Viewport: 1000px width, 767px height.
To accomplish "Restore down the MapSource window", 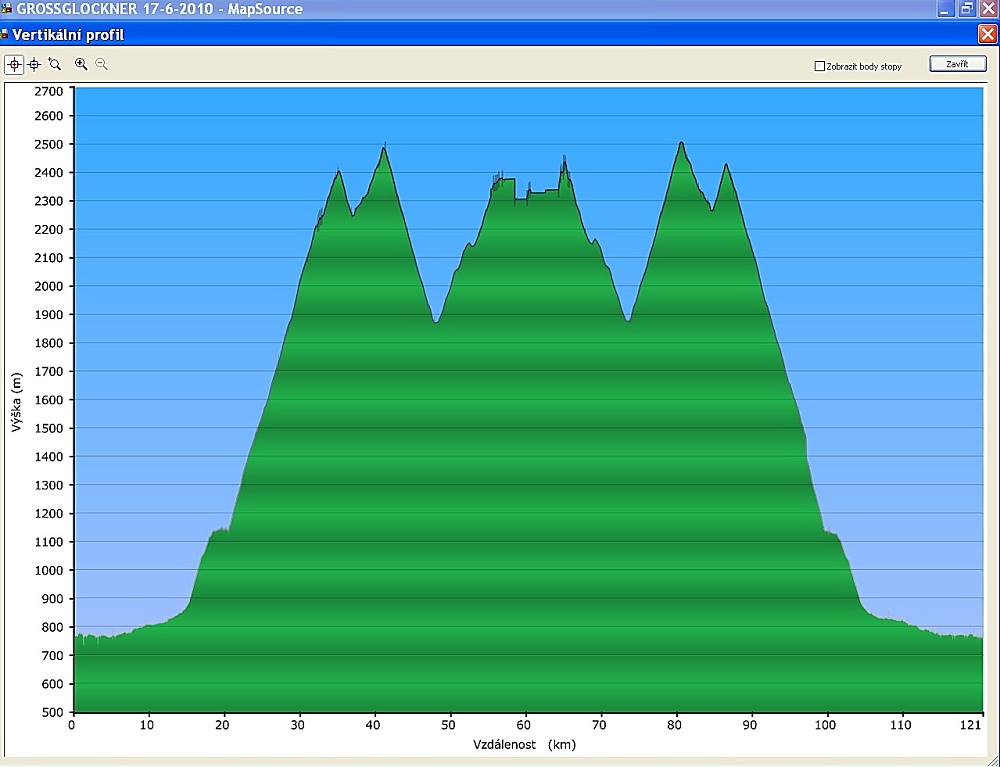I will coord(967,9).
